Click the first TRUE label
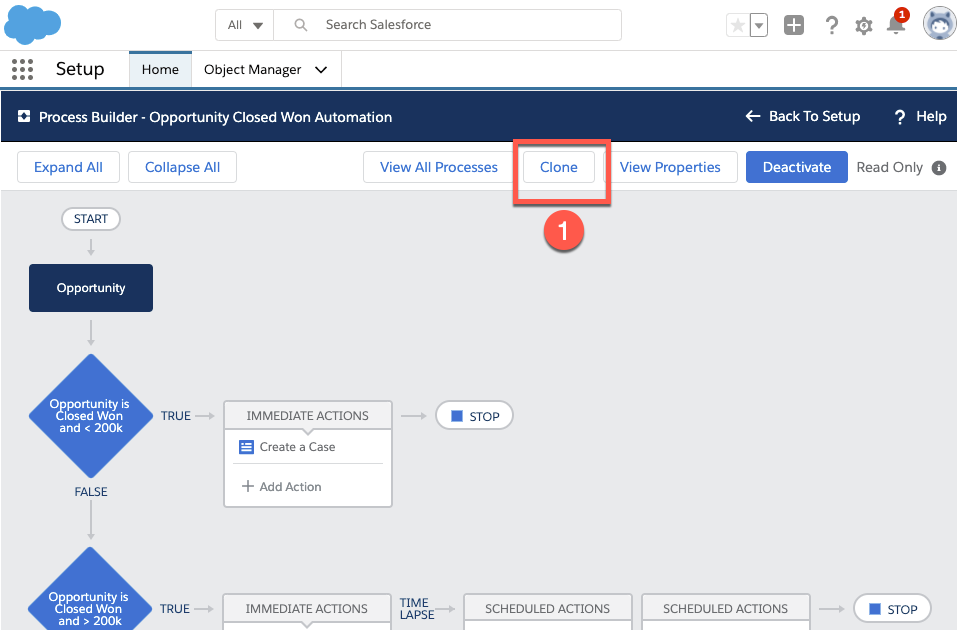Viewport: 957px width, 630px height. 176,416
